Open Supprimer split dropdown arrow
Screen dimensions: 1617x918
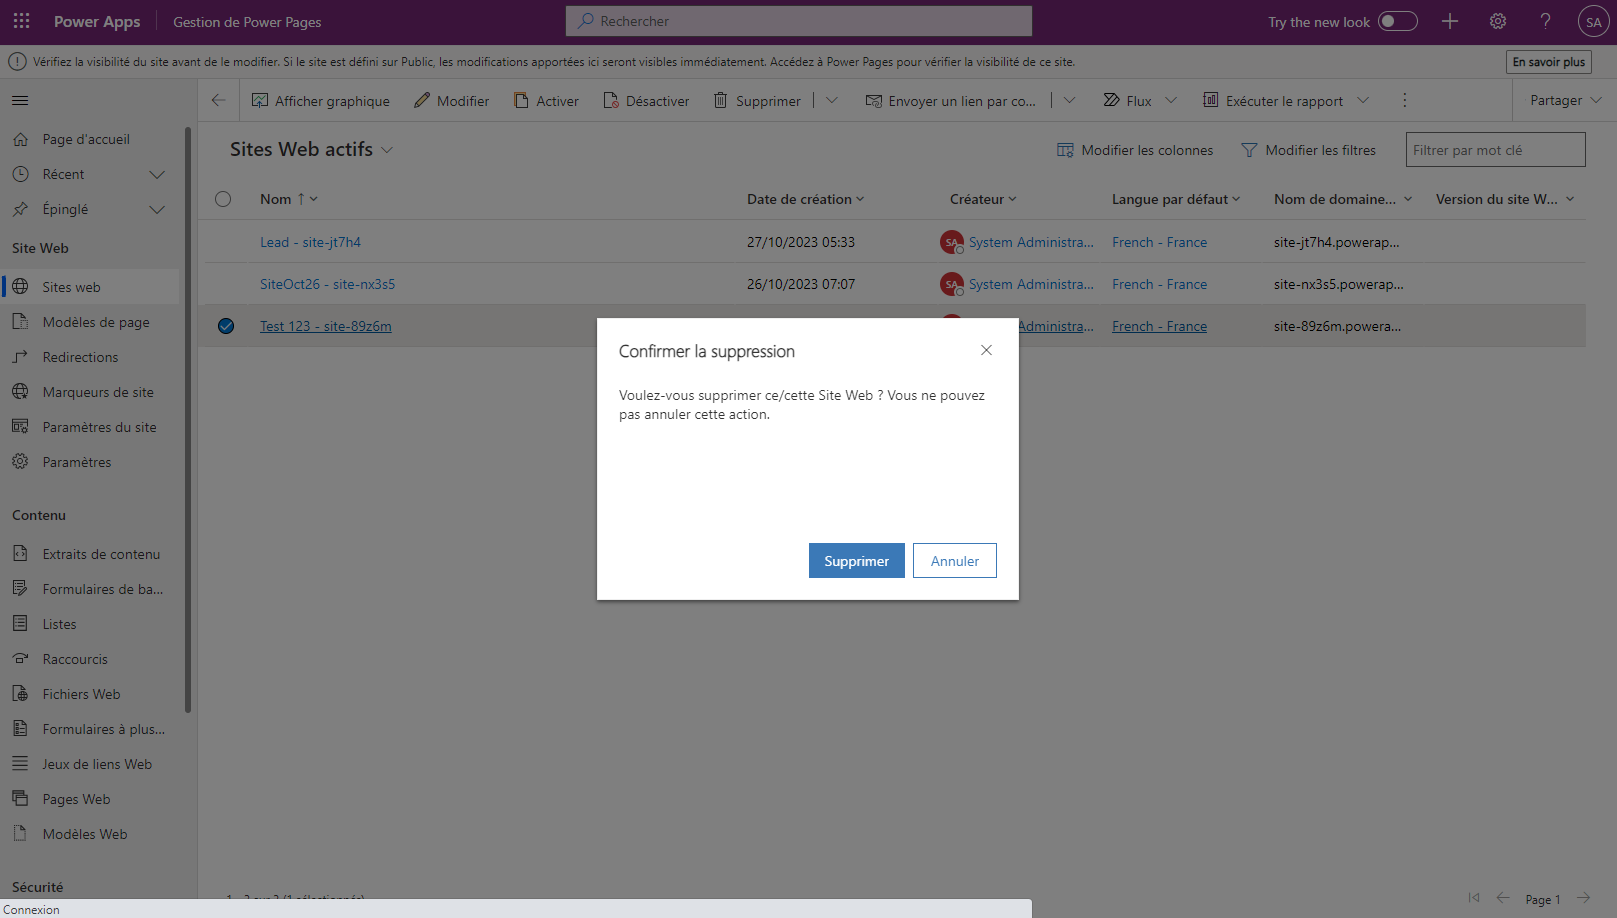tap(831, 100)
